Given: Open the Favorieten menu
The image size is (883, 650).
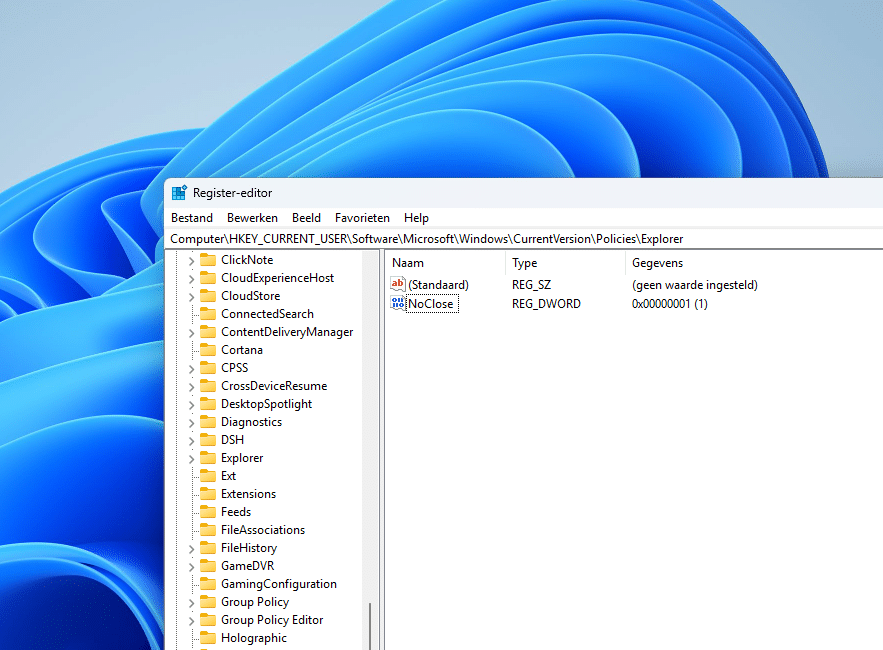Looking at the screenshot, I should 362,217.
